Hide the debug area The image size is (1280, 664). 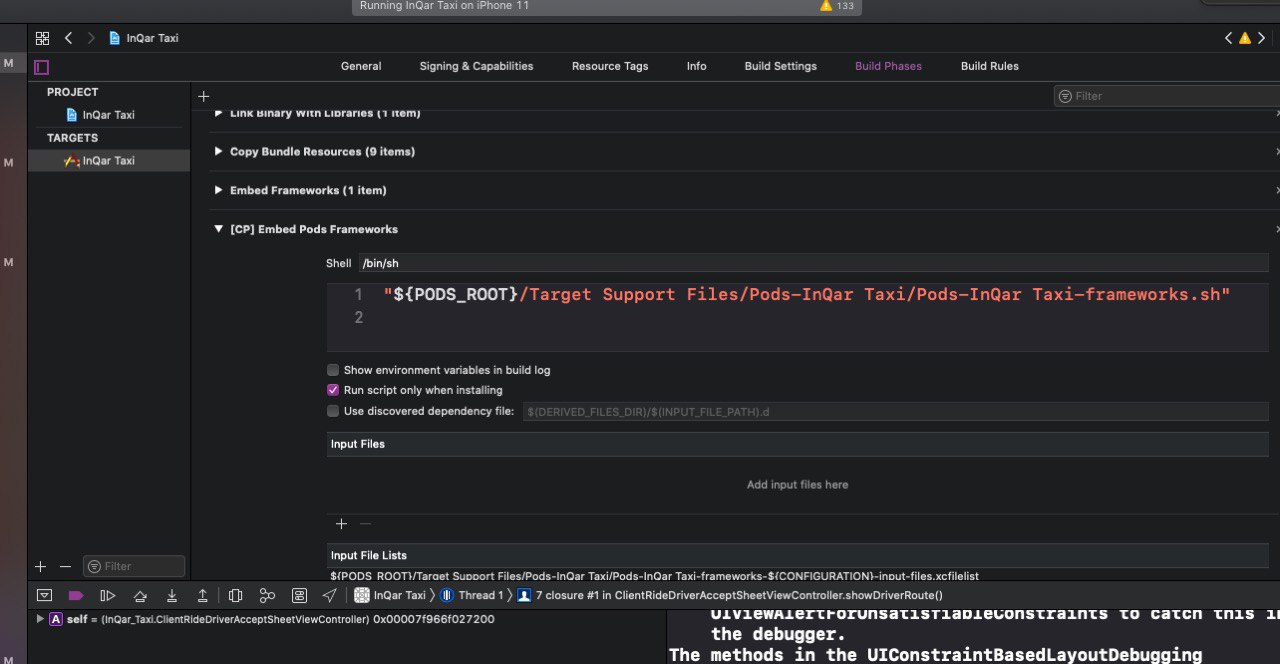(x=44, y=595)
